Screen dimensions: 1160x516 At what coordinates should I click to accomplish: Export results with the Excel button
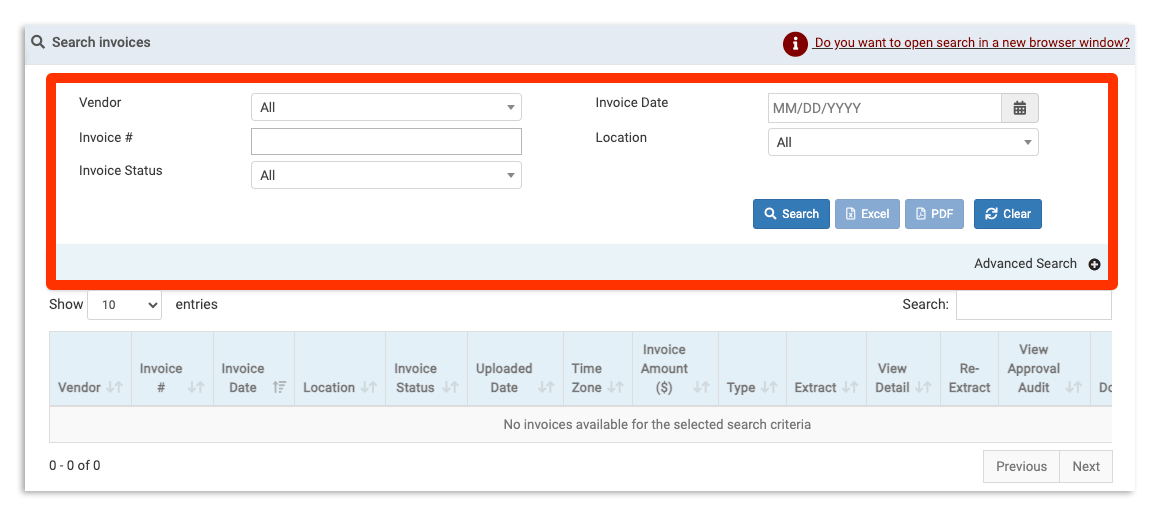[x=867, y=214]
